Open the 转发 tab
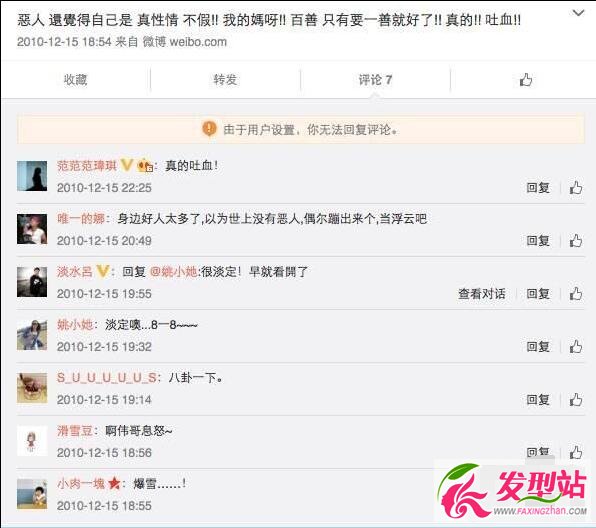 (225, 80)
